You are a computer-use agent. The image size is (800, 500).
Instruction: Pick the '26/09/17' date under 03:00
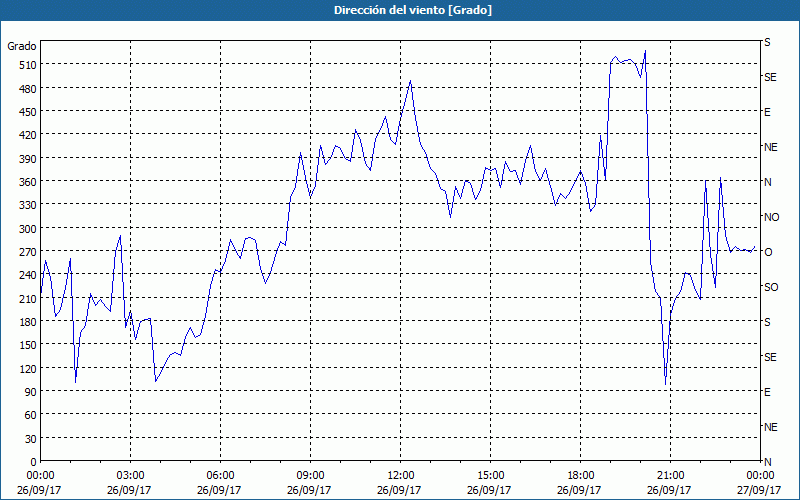[x=129, y=490]
